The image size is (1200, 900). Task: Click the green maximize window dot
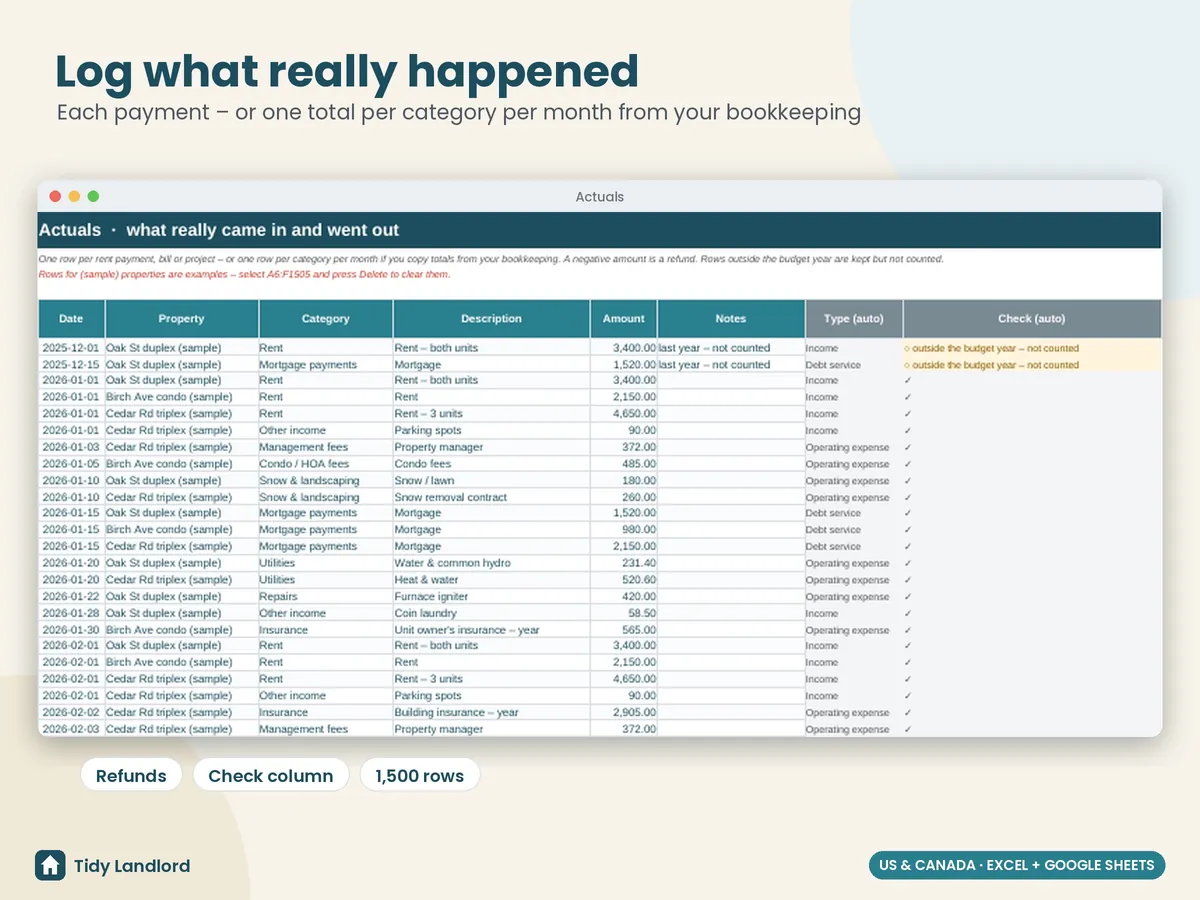tap(93, 196)
